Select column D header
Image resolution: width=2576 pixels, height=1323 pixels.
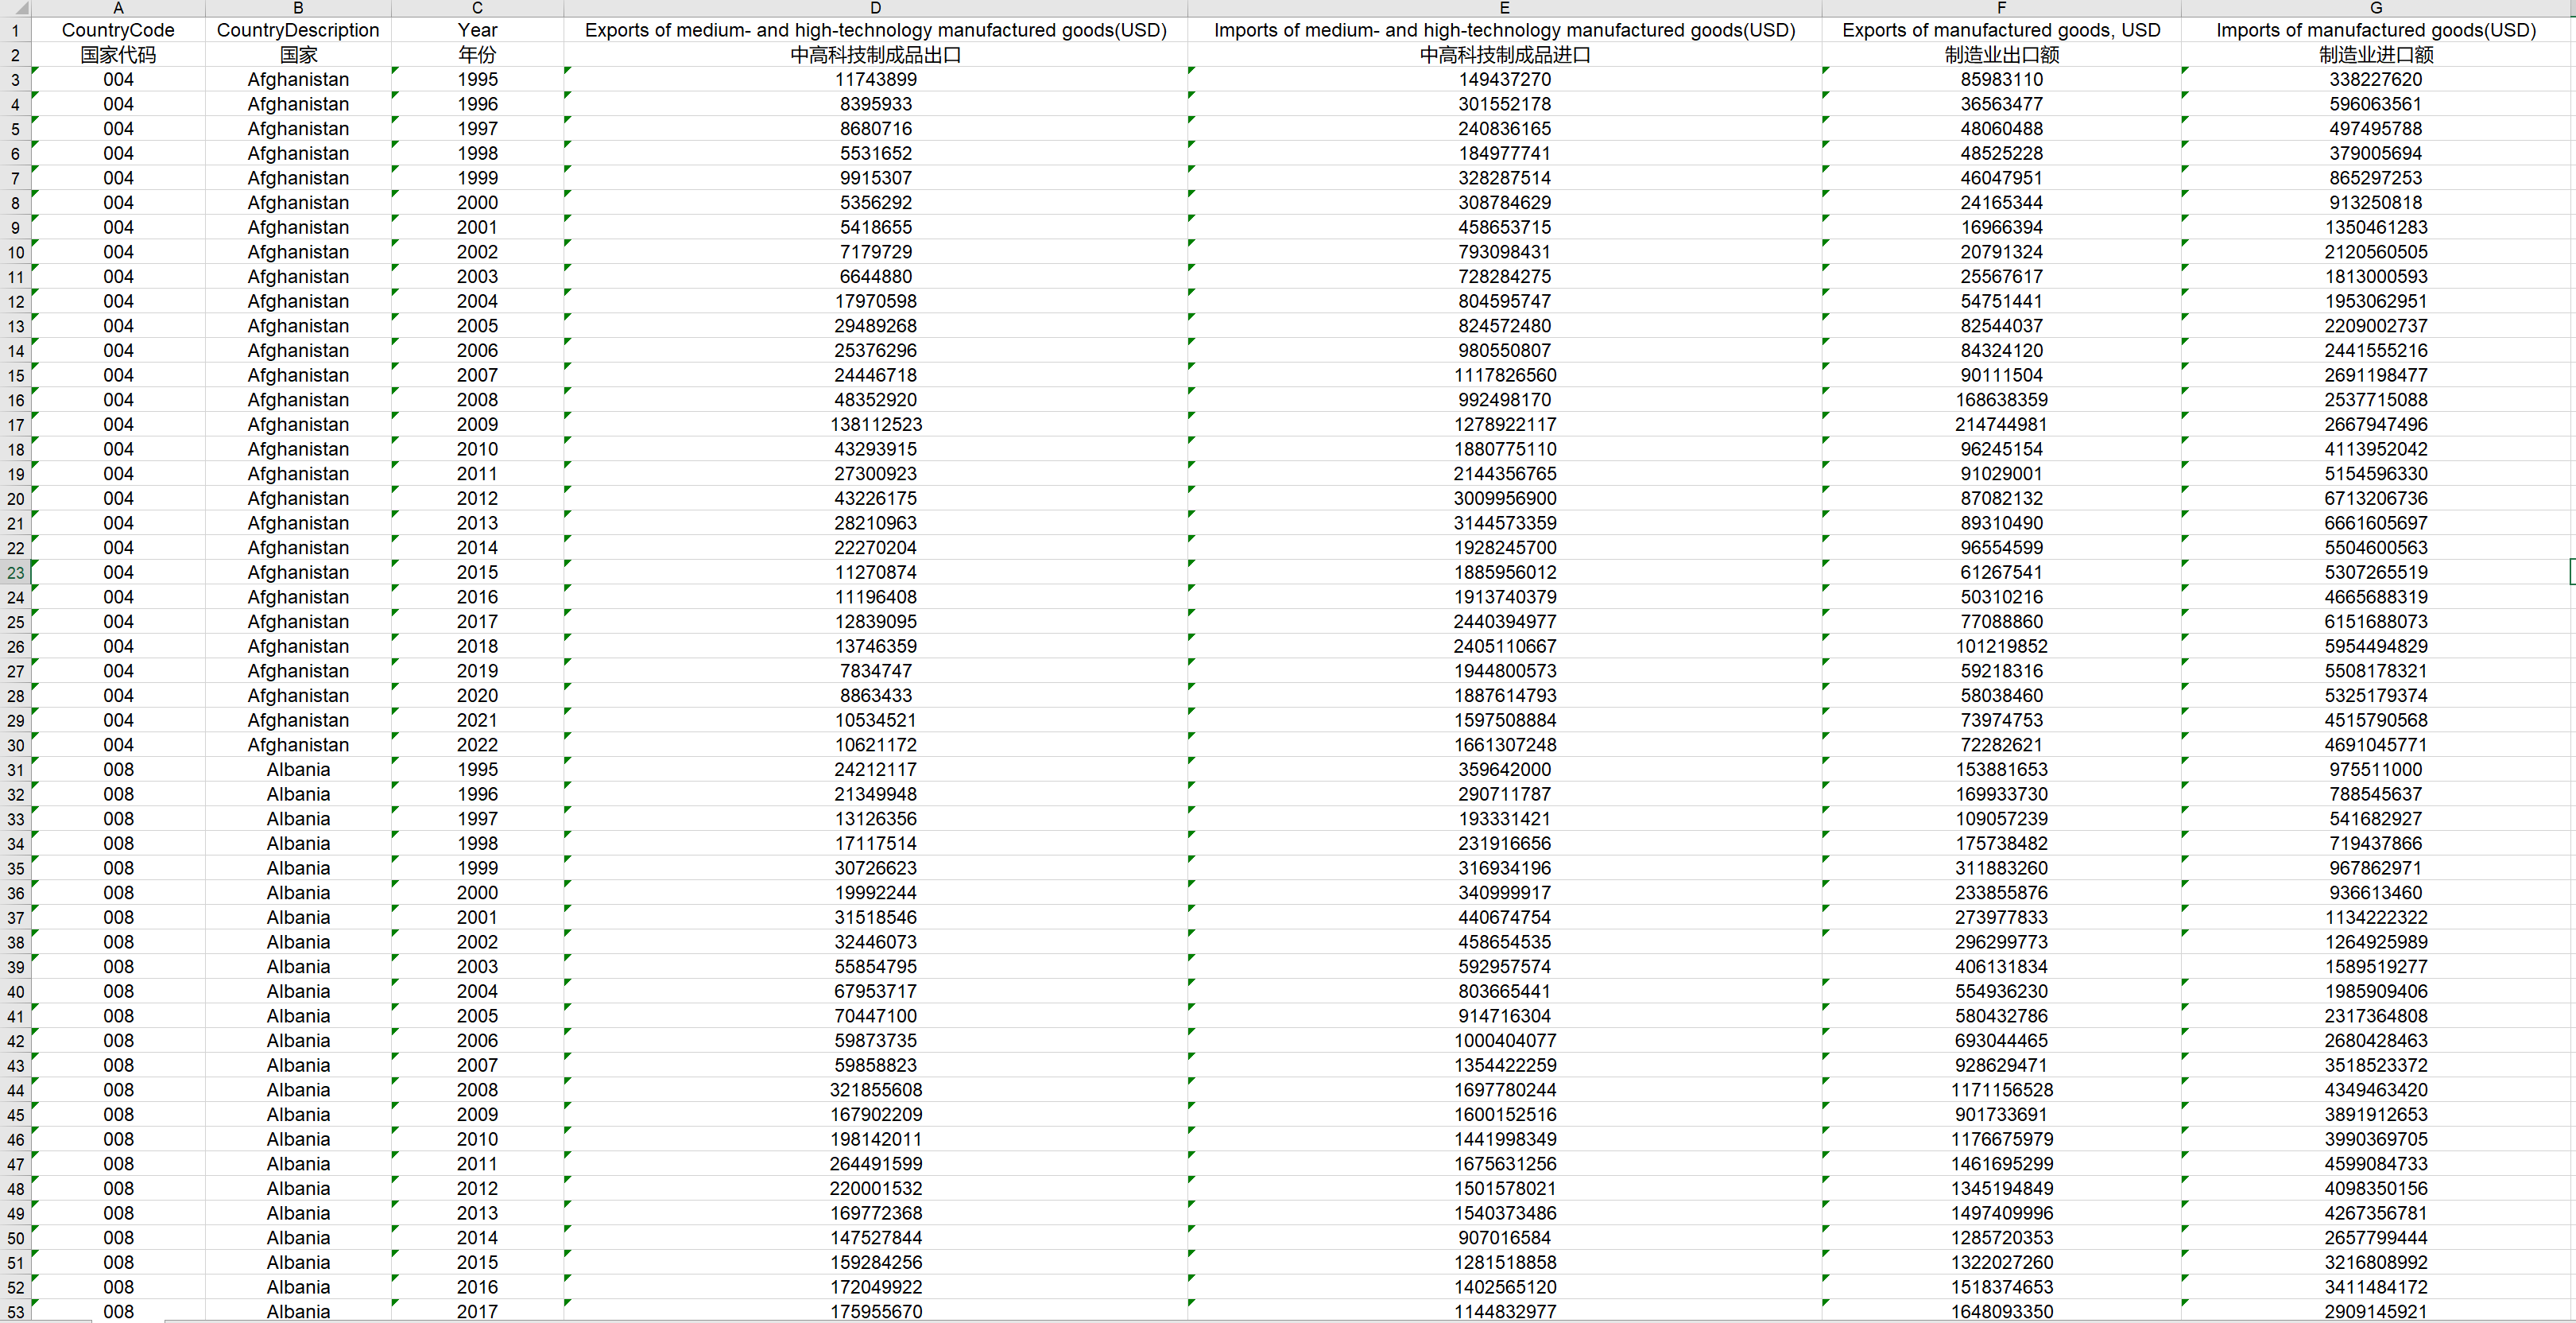(875, 7)
